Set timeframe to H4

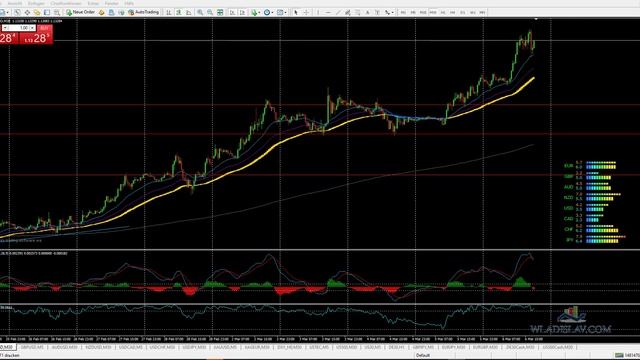point(453,12)
